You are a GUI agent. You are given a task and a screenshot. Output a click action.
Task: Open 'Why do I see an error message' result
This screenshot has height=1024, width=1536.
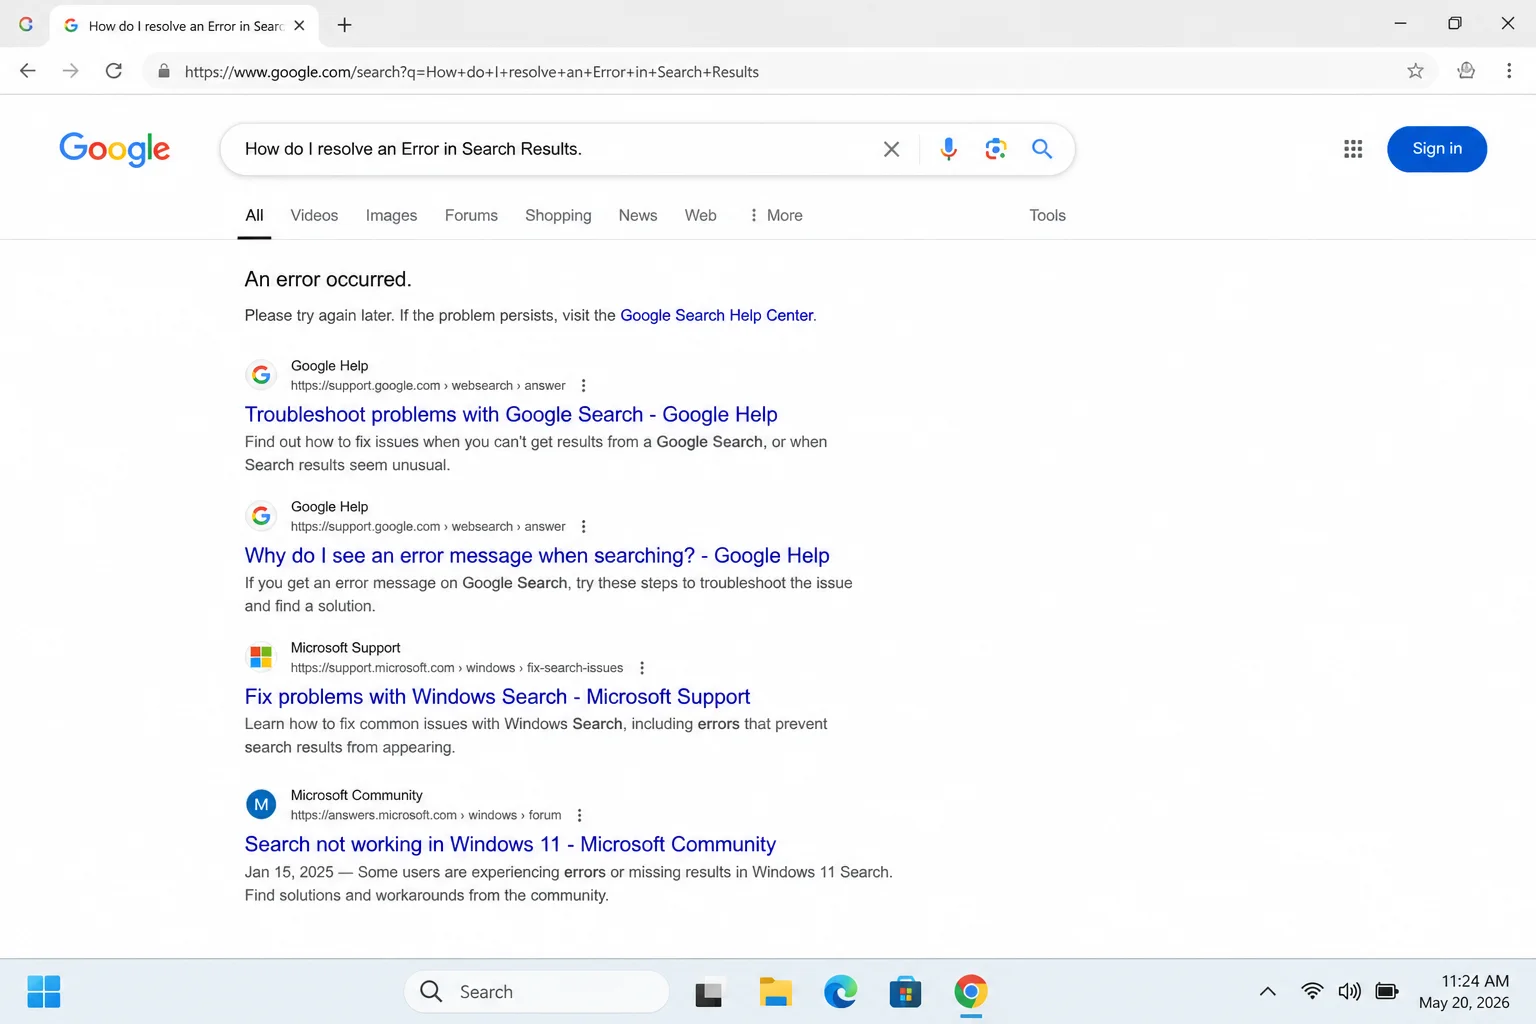pyautogui.click(x=537, y=555)
